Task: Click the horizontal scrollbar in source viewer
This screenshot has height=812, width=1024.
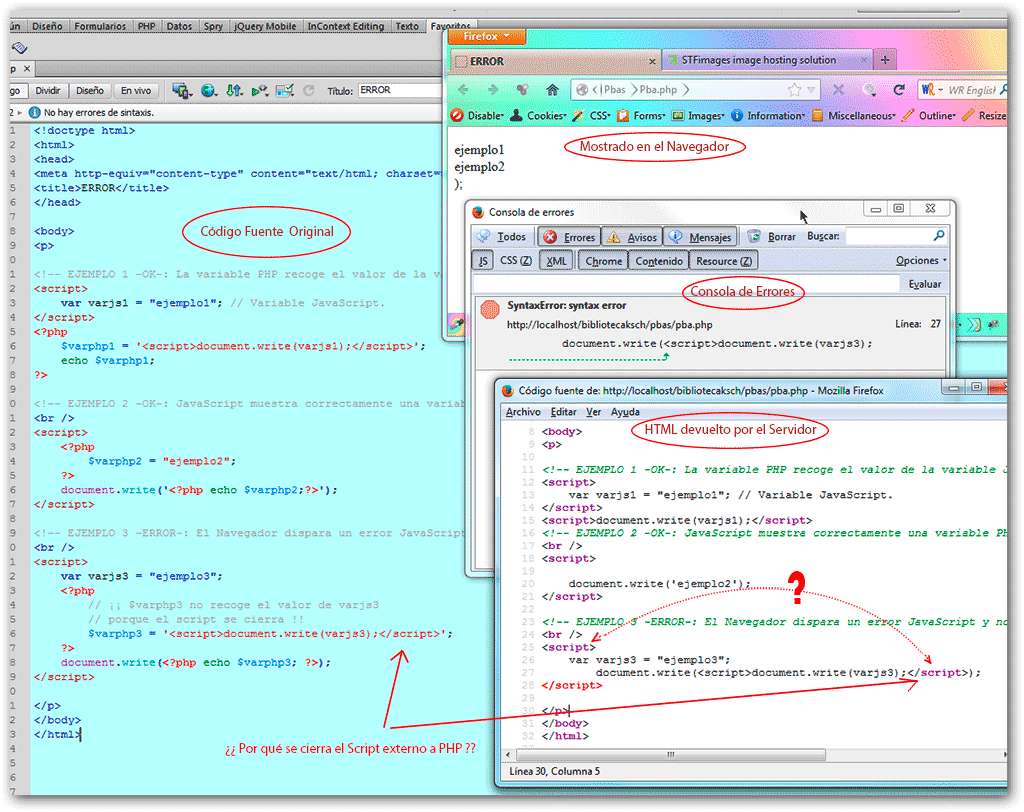Action: [x=669, y=755]
